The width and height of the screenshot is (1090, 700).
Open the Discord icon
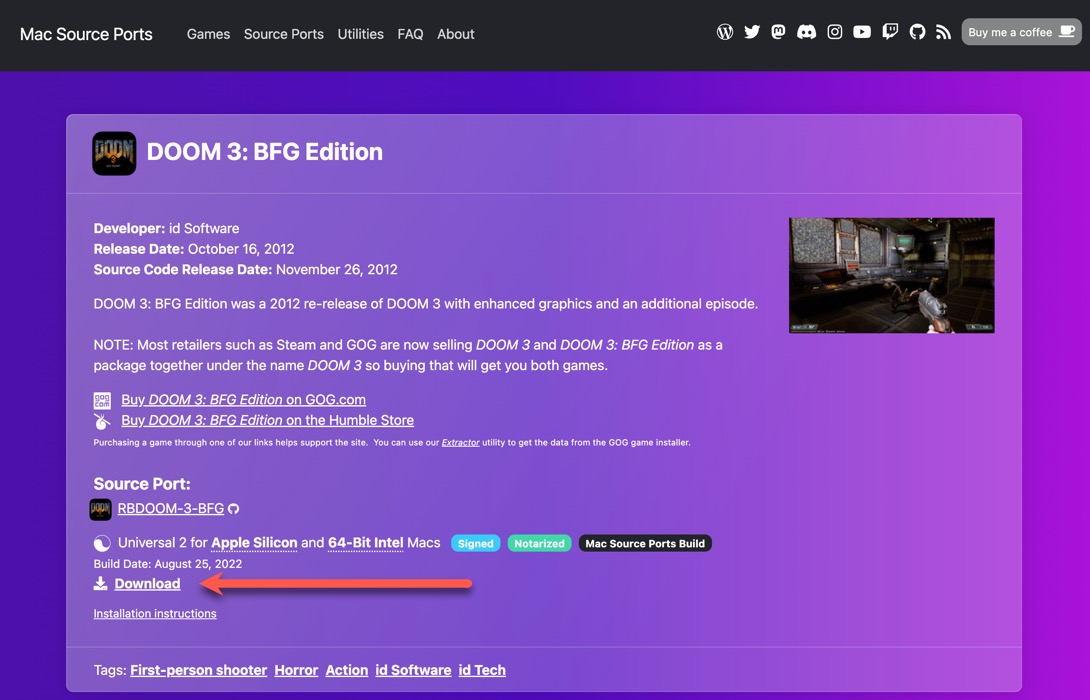[x=806, y=31]
